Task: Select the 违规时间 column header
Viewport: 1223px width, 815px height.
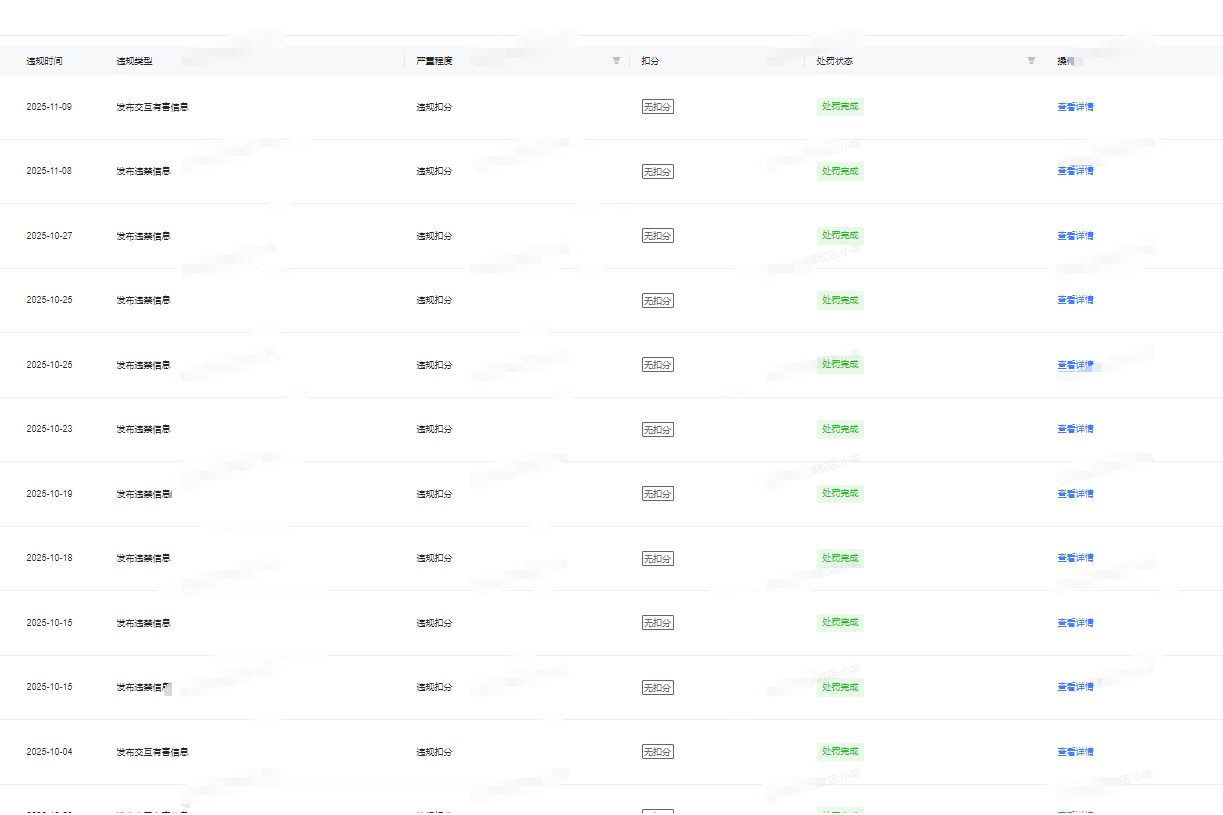Action: tap(44, 61)
